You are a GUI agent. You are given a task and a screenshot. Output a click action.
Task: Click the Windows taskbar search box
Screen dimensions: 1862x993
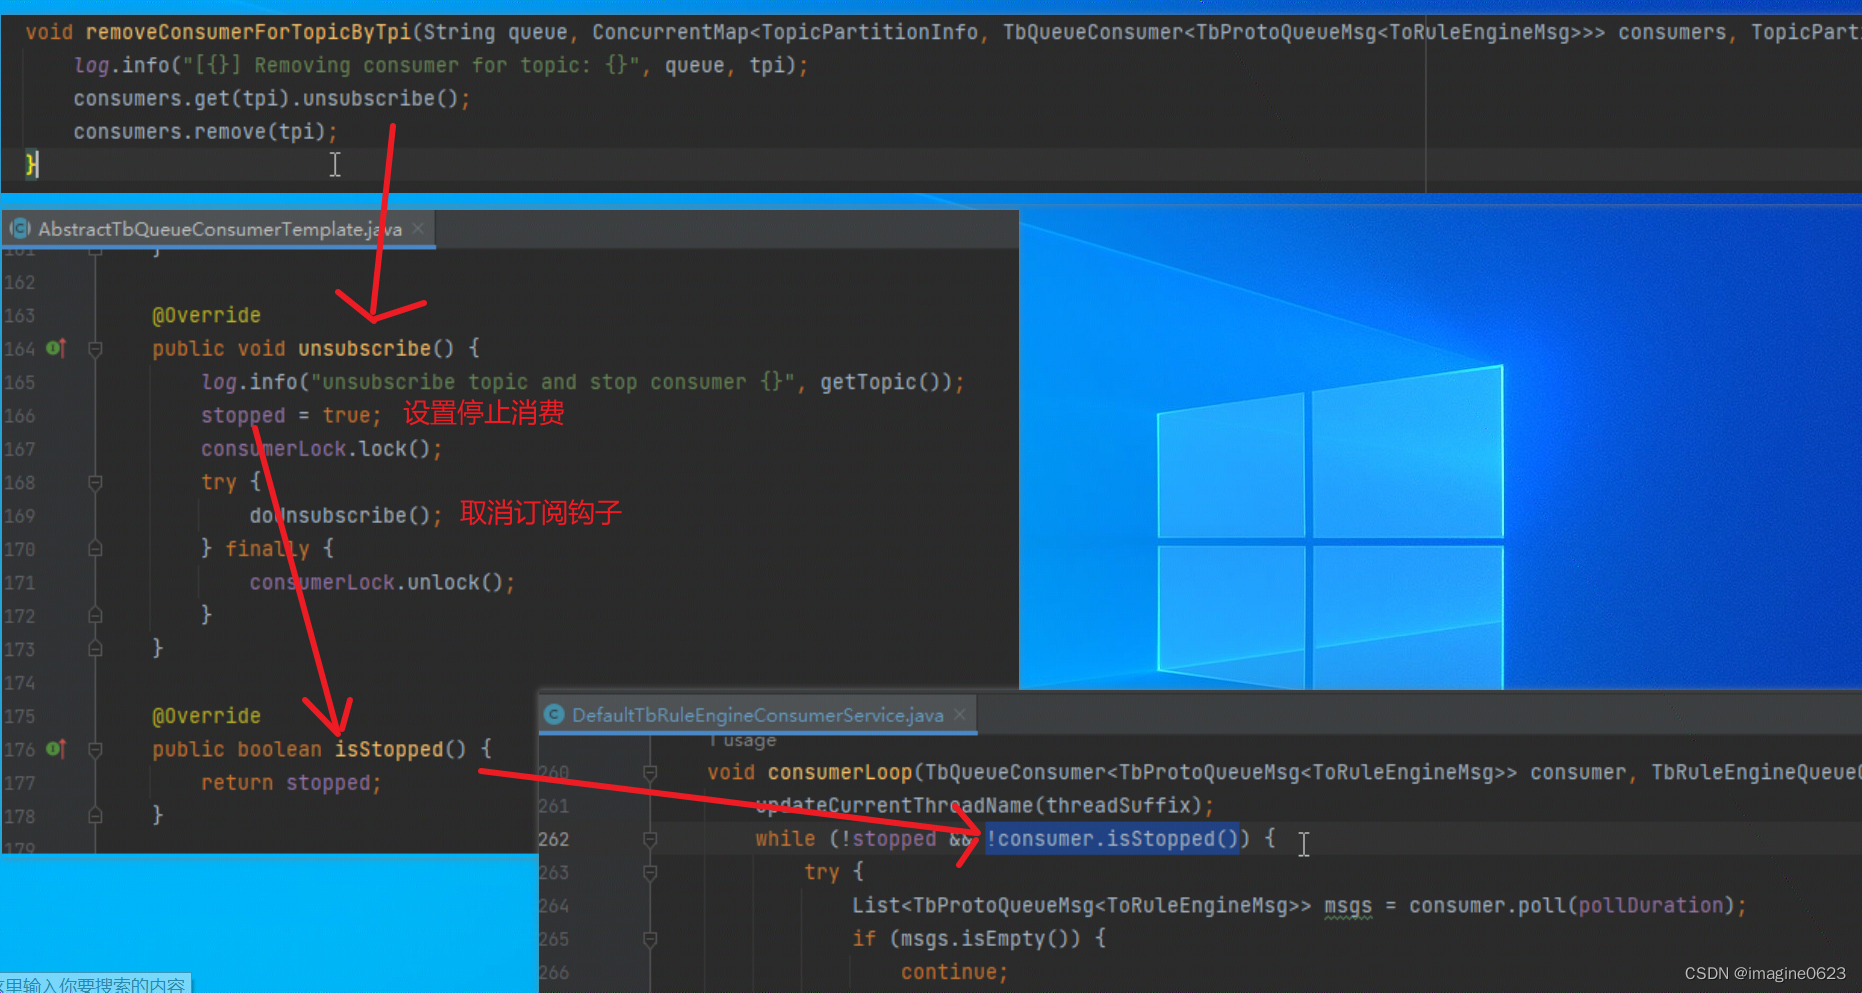95,983
